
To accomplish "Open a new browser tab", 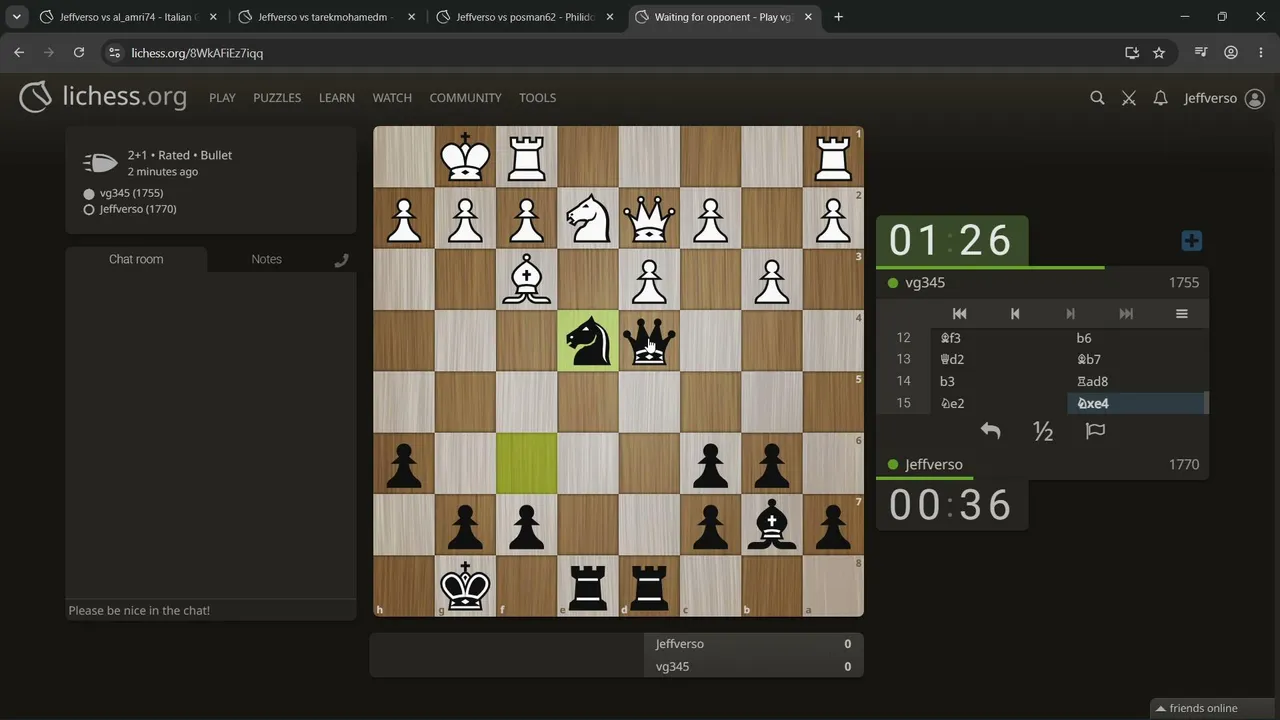I will 838,17.
